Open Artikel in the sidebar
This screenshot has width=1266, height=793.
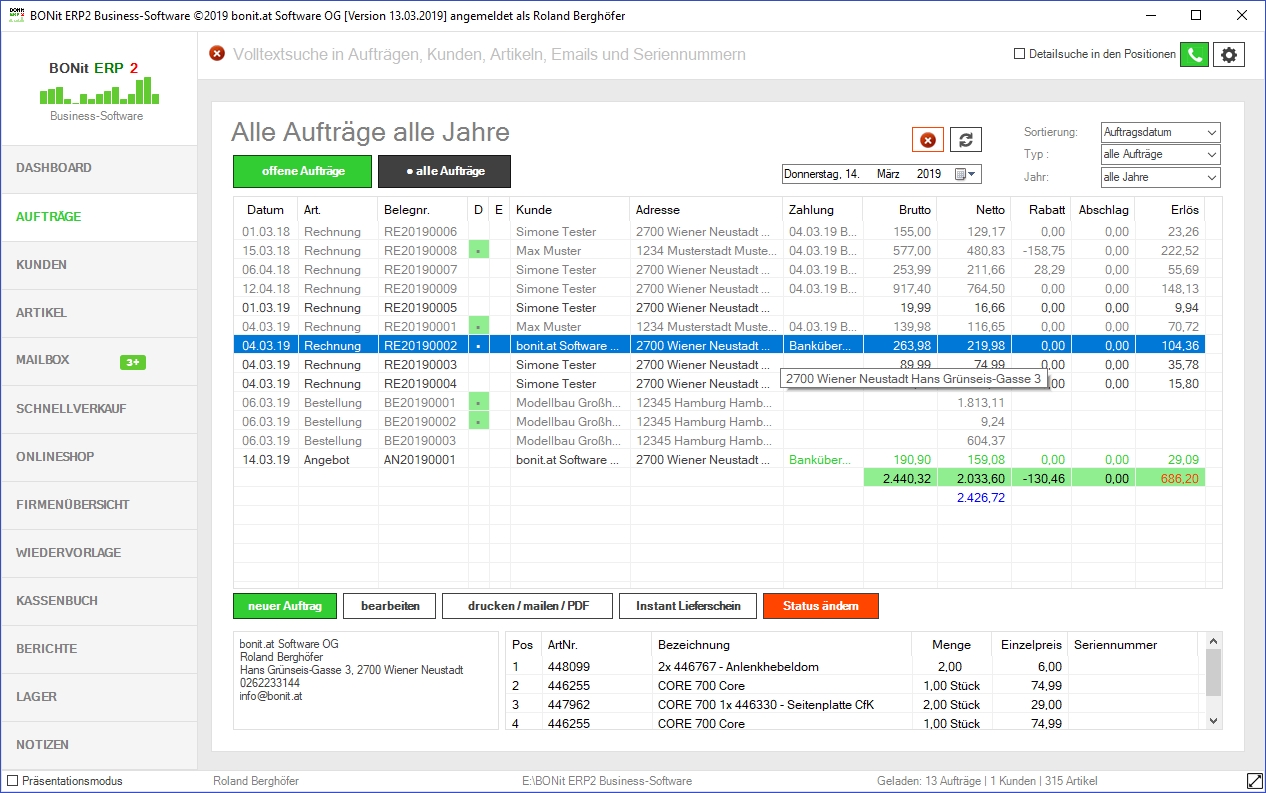tap(98, 313)
